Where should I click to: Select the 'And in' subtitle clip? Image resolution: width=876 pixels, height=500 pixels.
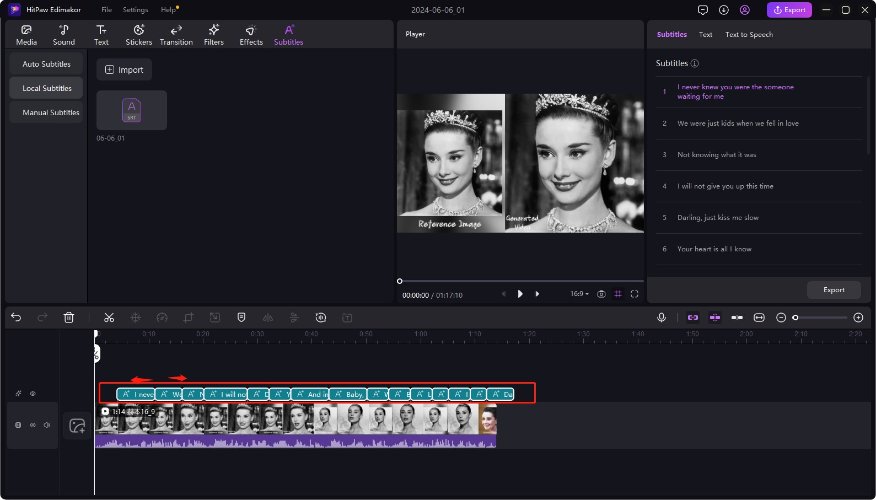[310, 394]
